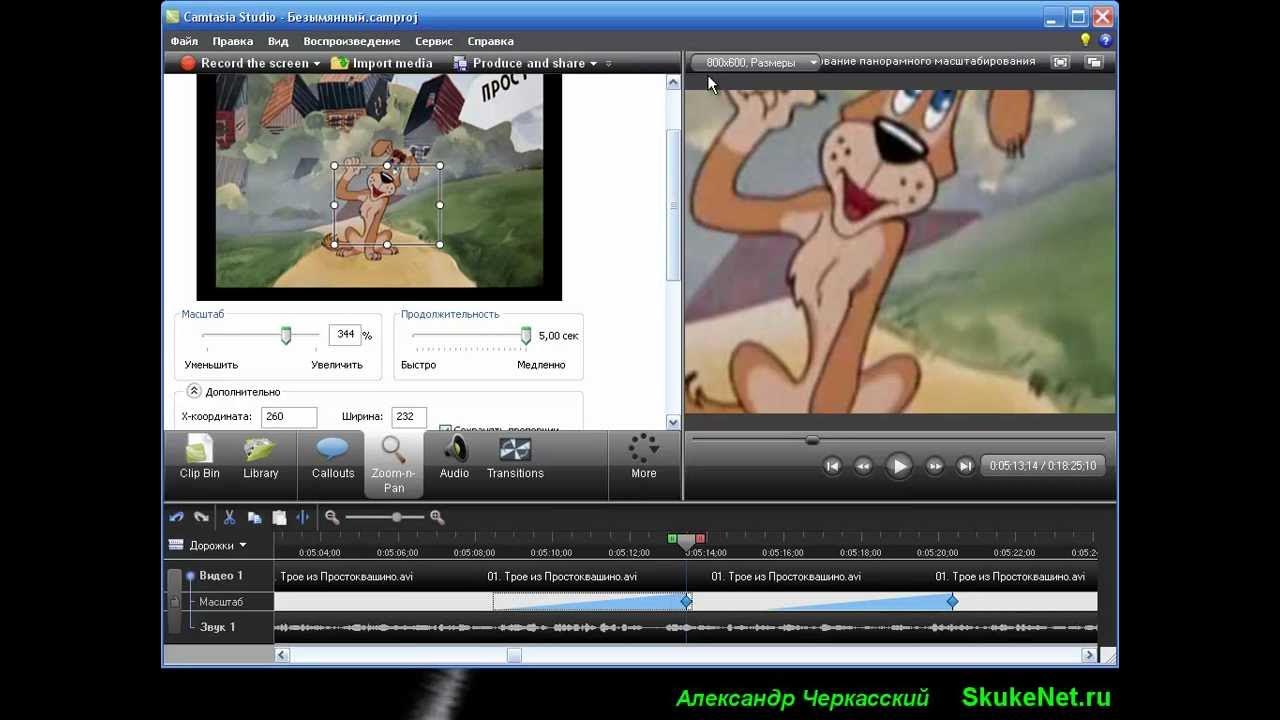
Task: Select the Звук 1 audio track label
Action: (x=217, y=627)
